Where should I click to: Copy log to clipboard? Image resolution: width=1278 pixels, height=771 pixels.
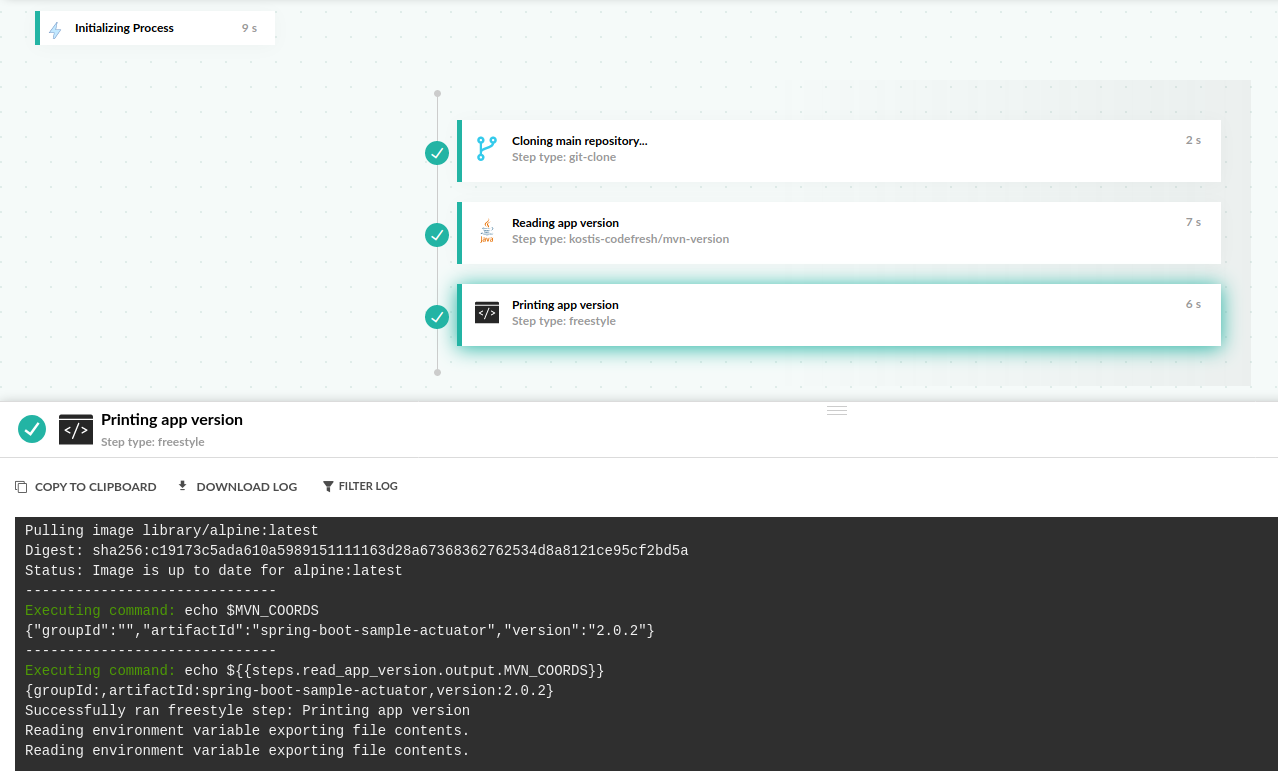(86, 487)
